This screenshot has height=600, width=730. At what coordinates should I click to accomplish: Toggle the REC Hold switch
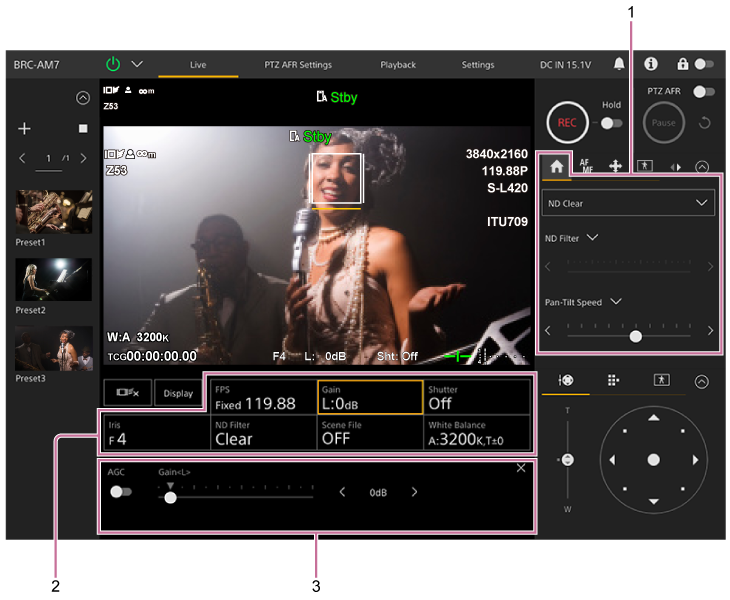611,123
